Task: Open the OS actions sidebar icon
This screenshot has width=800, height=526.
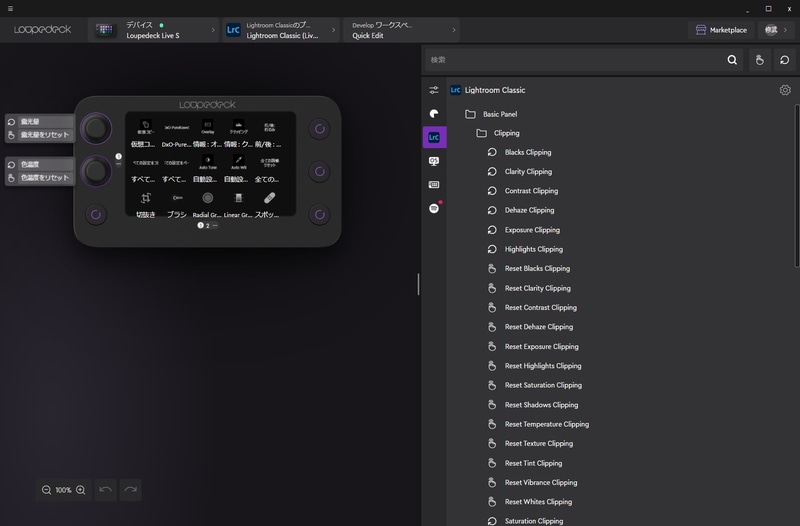Action: pos(434,161)
